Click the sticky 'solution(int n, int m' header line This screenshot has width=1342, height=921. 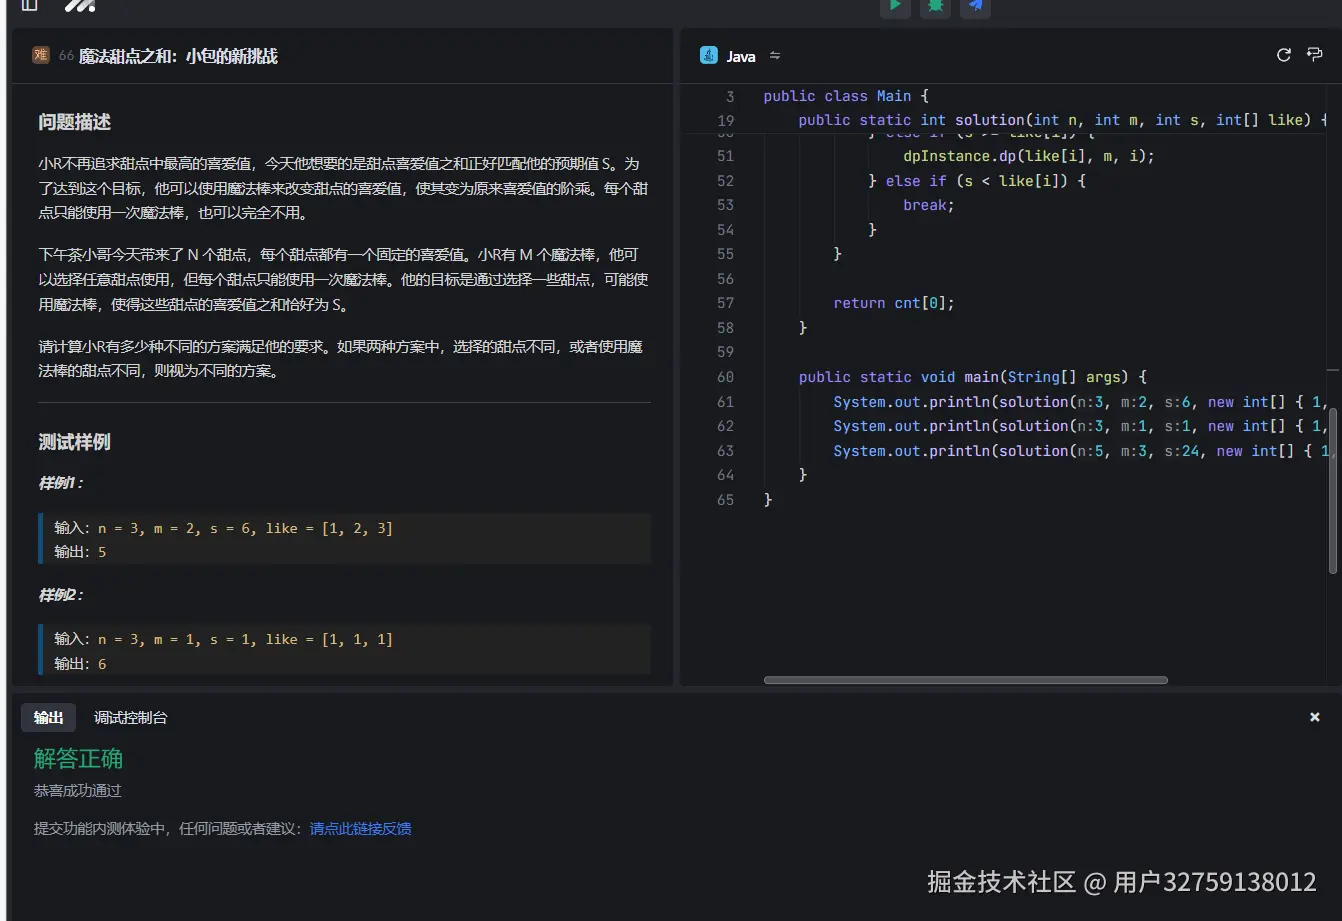pos(1060,120)
